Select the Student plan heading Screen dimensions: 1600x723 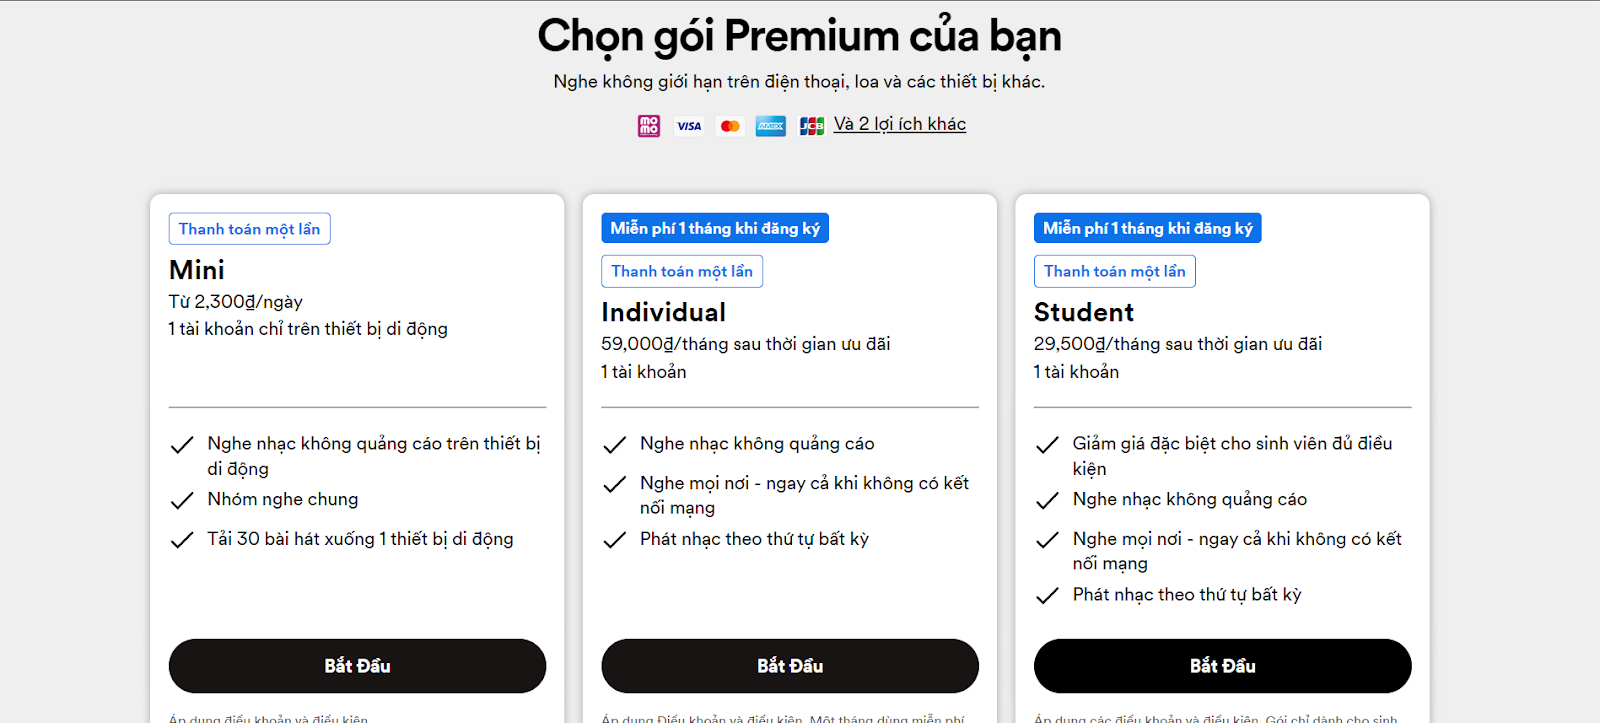tap(1084, 312)
